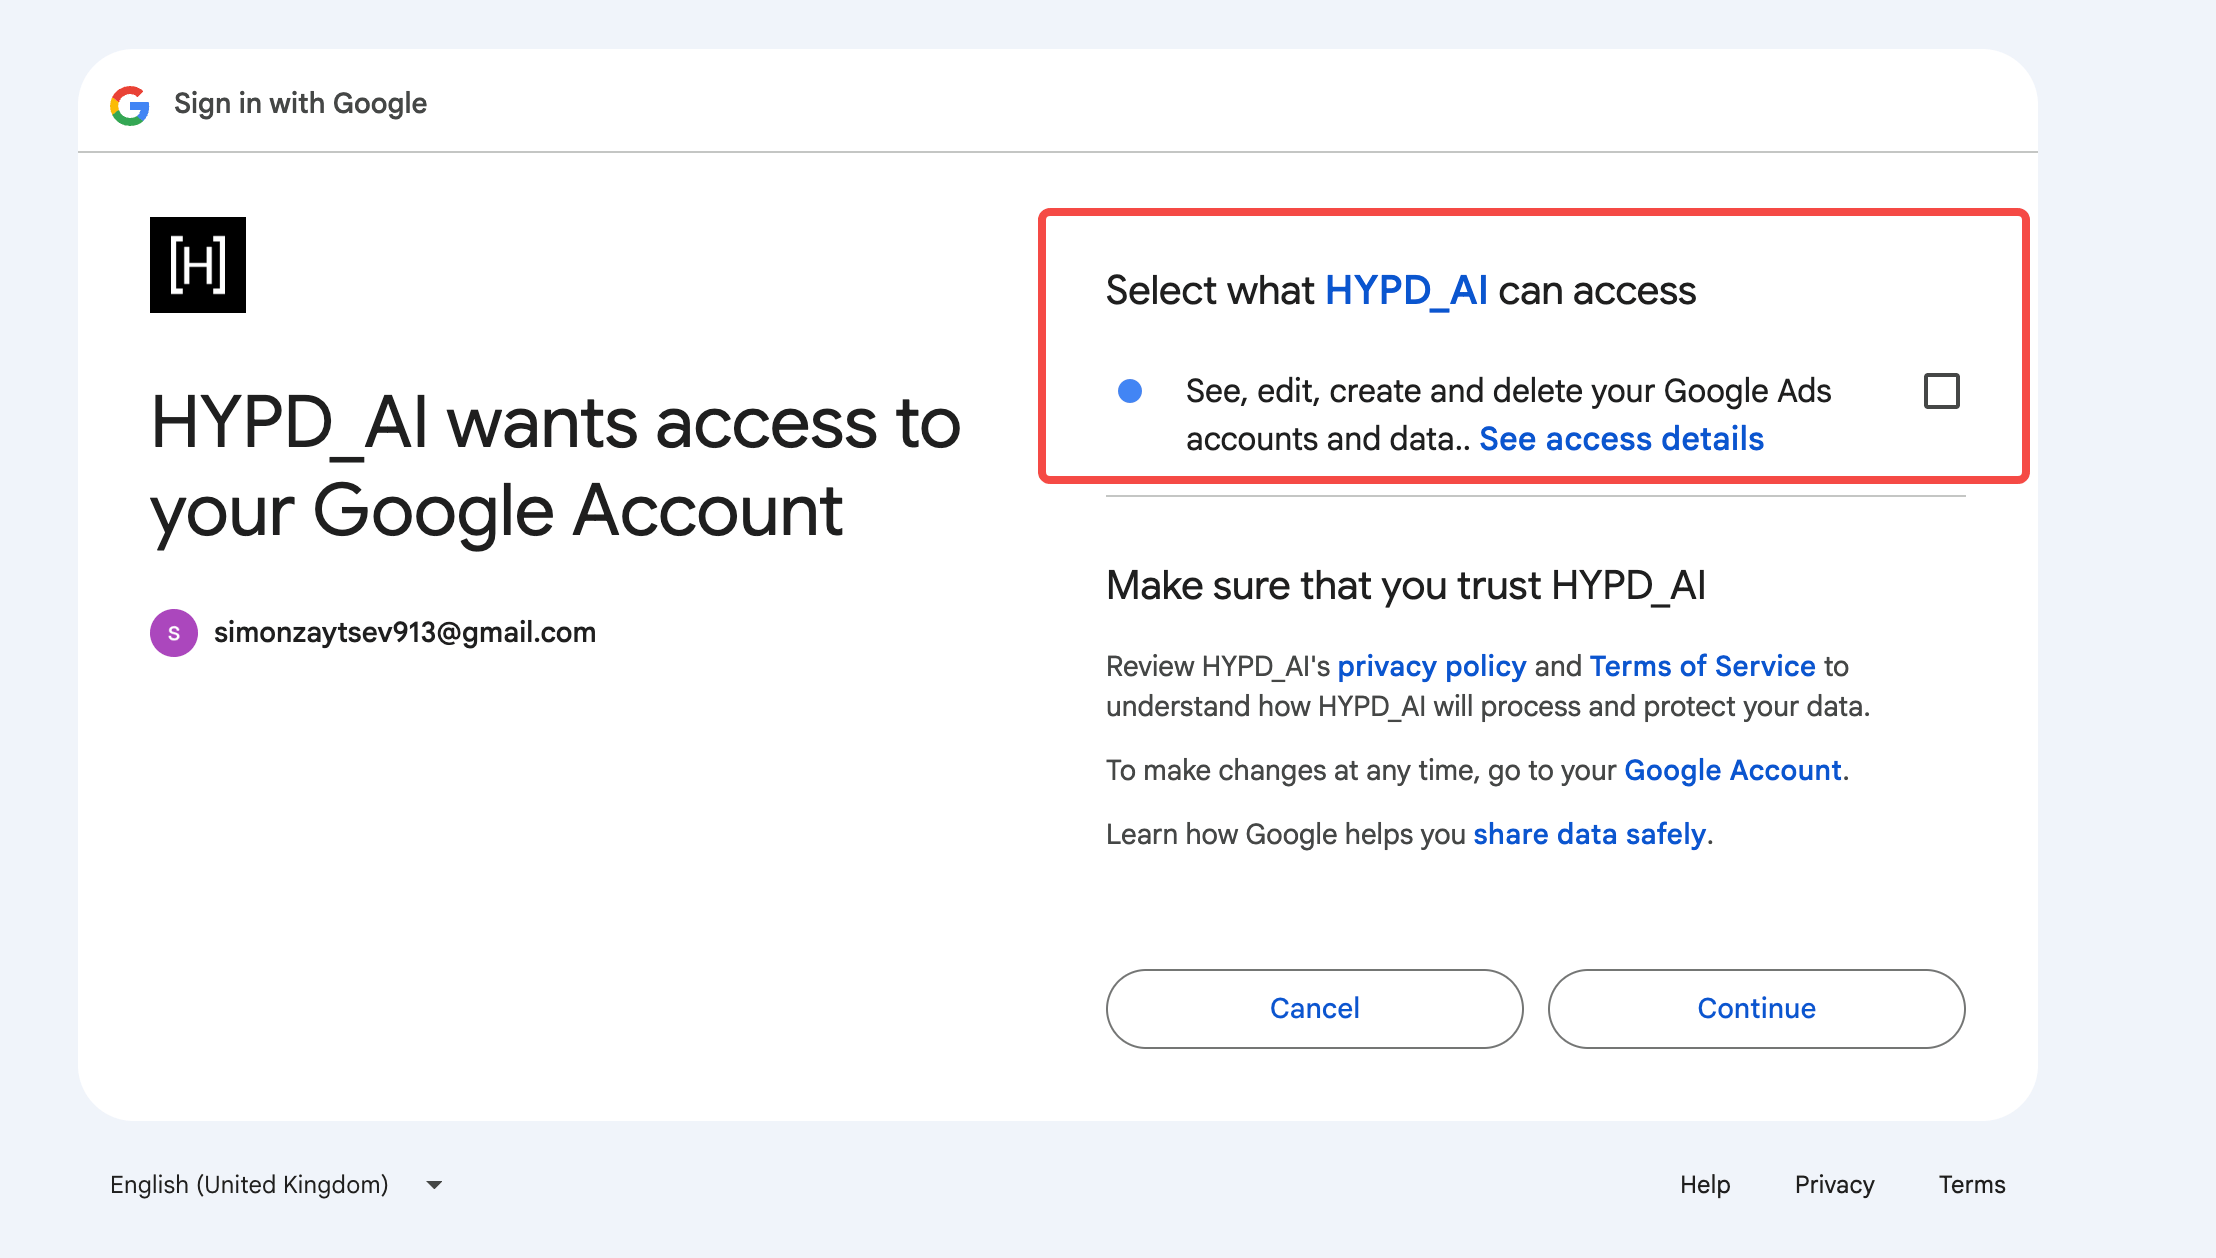Click the 'Sign in with Google' header text
This screenshot has width=2216, height=1258.
(x=300, y=104)
